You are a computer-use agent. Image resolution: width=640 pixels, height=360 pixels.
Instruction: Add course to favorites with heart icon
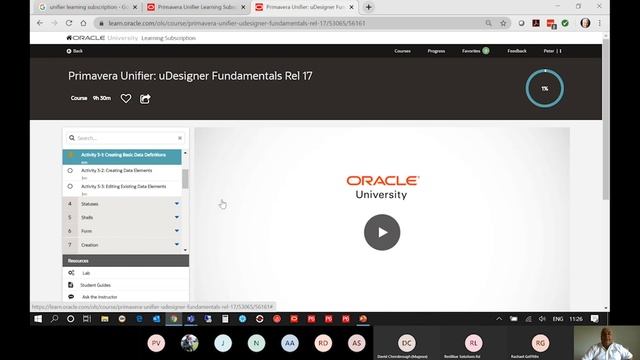click(x=126, y=98)
